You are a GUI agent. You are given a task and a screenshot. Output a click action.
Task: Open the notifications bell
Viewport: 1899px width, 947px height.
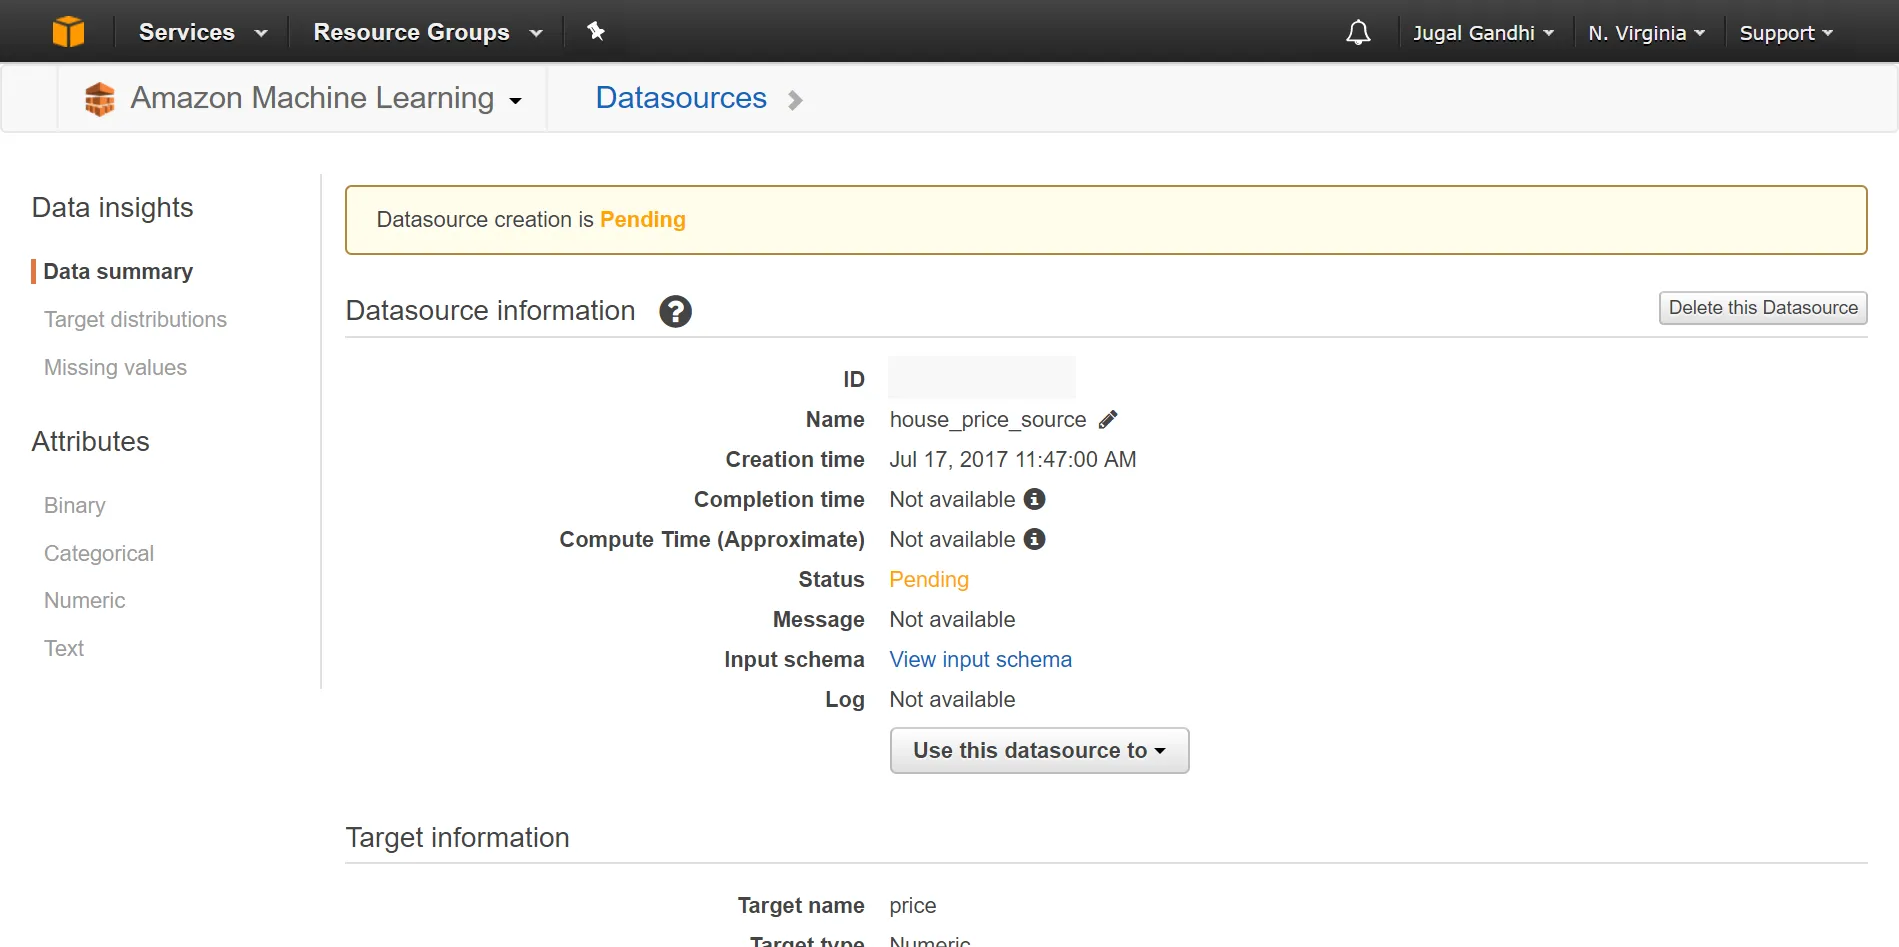click(1358, 32)
